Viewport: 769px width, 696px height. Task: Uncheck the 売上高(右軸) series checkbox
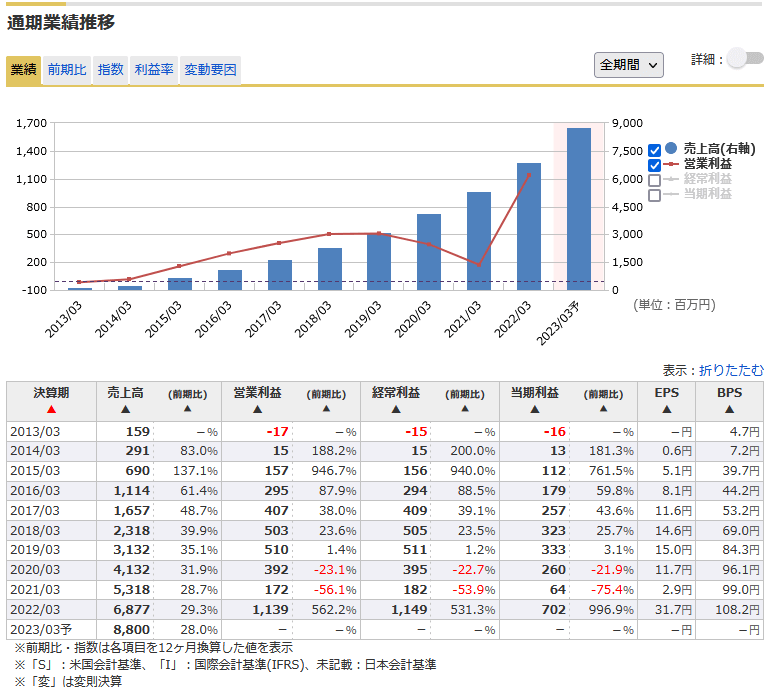[x=655, y=149]
